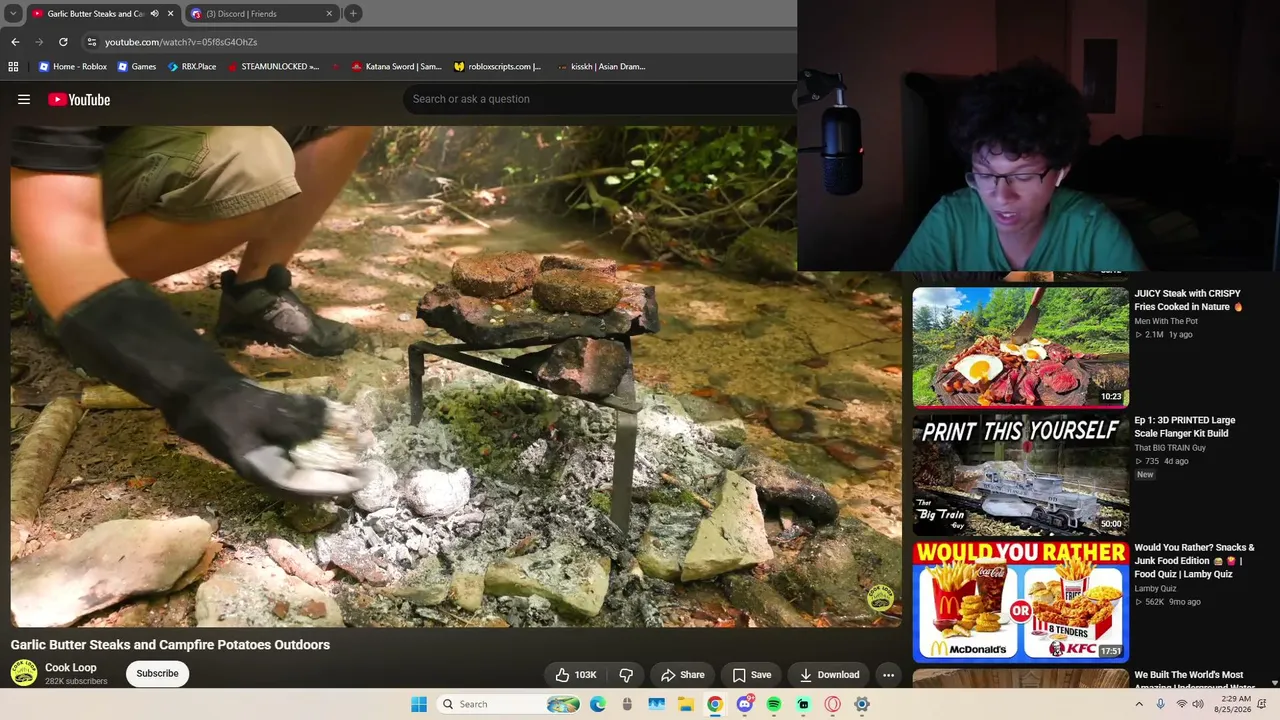Screen dimensions: 1280x720
Task: Open Opera browser from taskbar
Action: click(832, 704)
